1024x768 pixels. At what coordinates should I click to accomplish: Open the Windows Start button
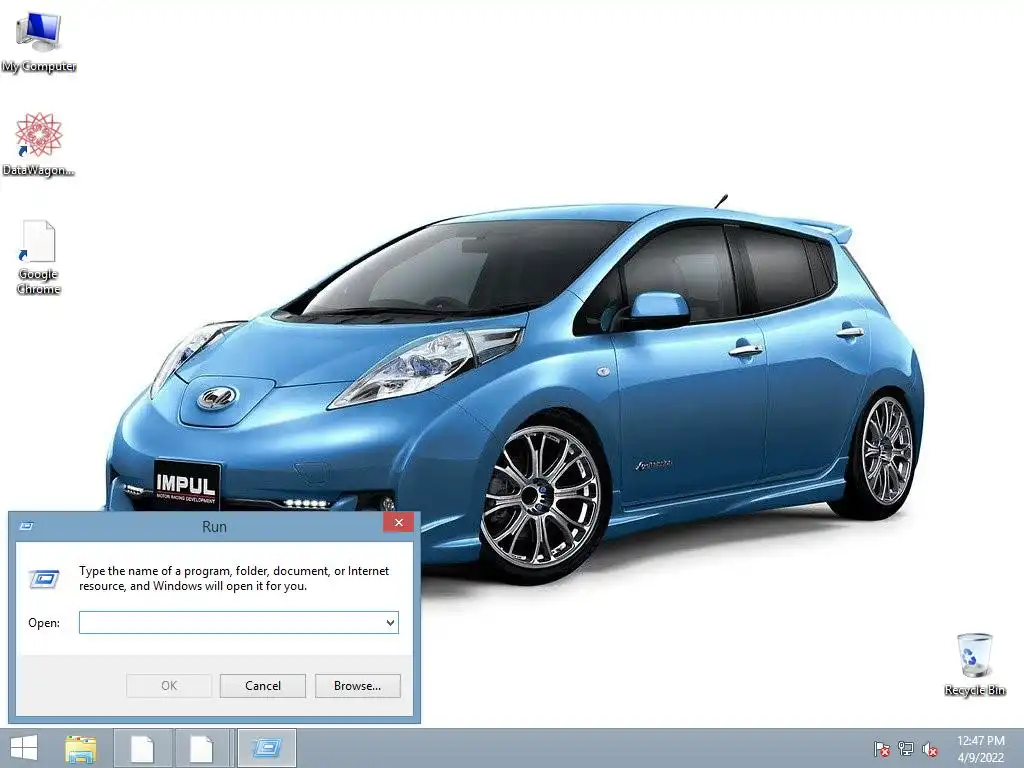coord(24,748)
